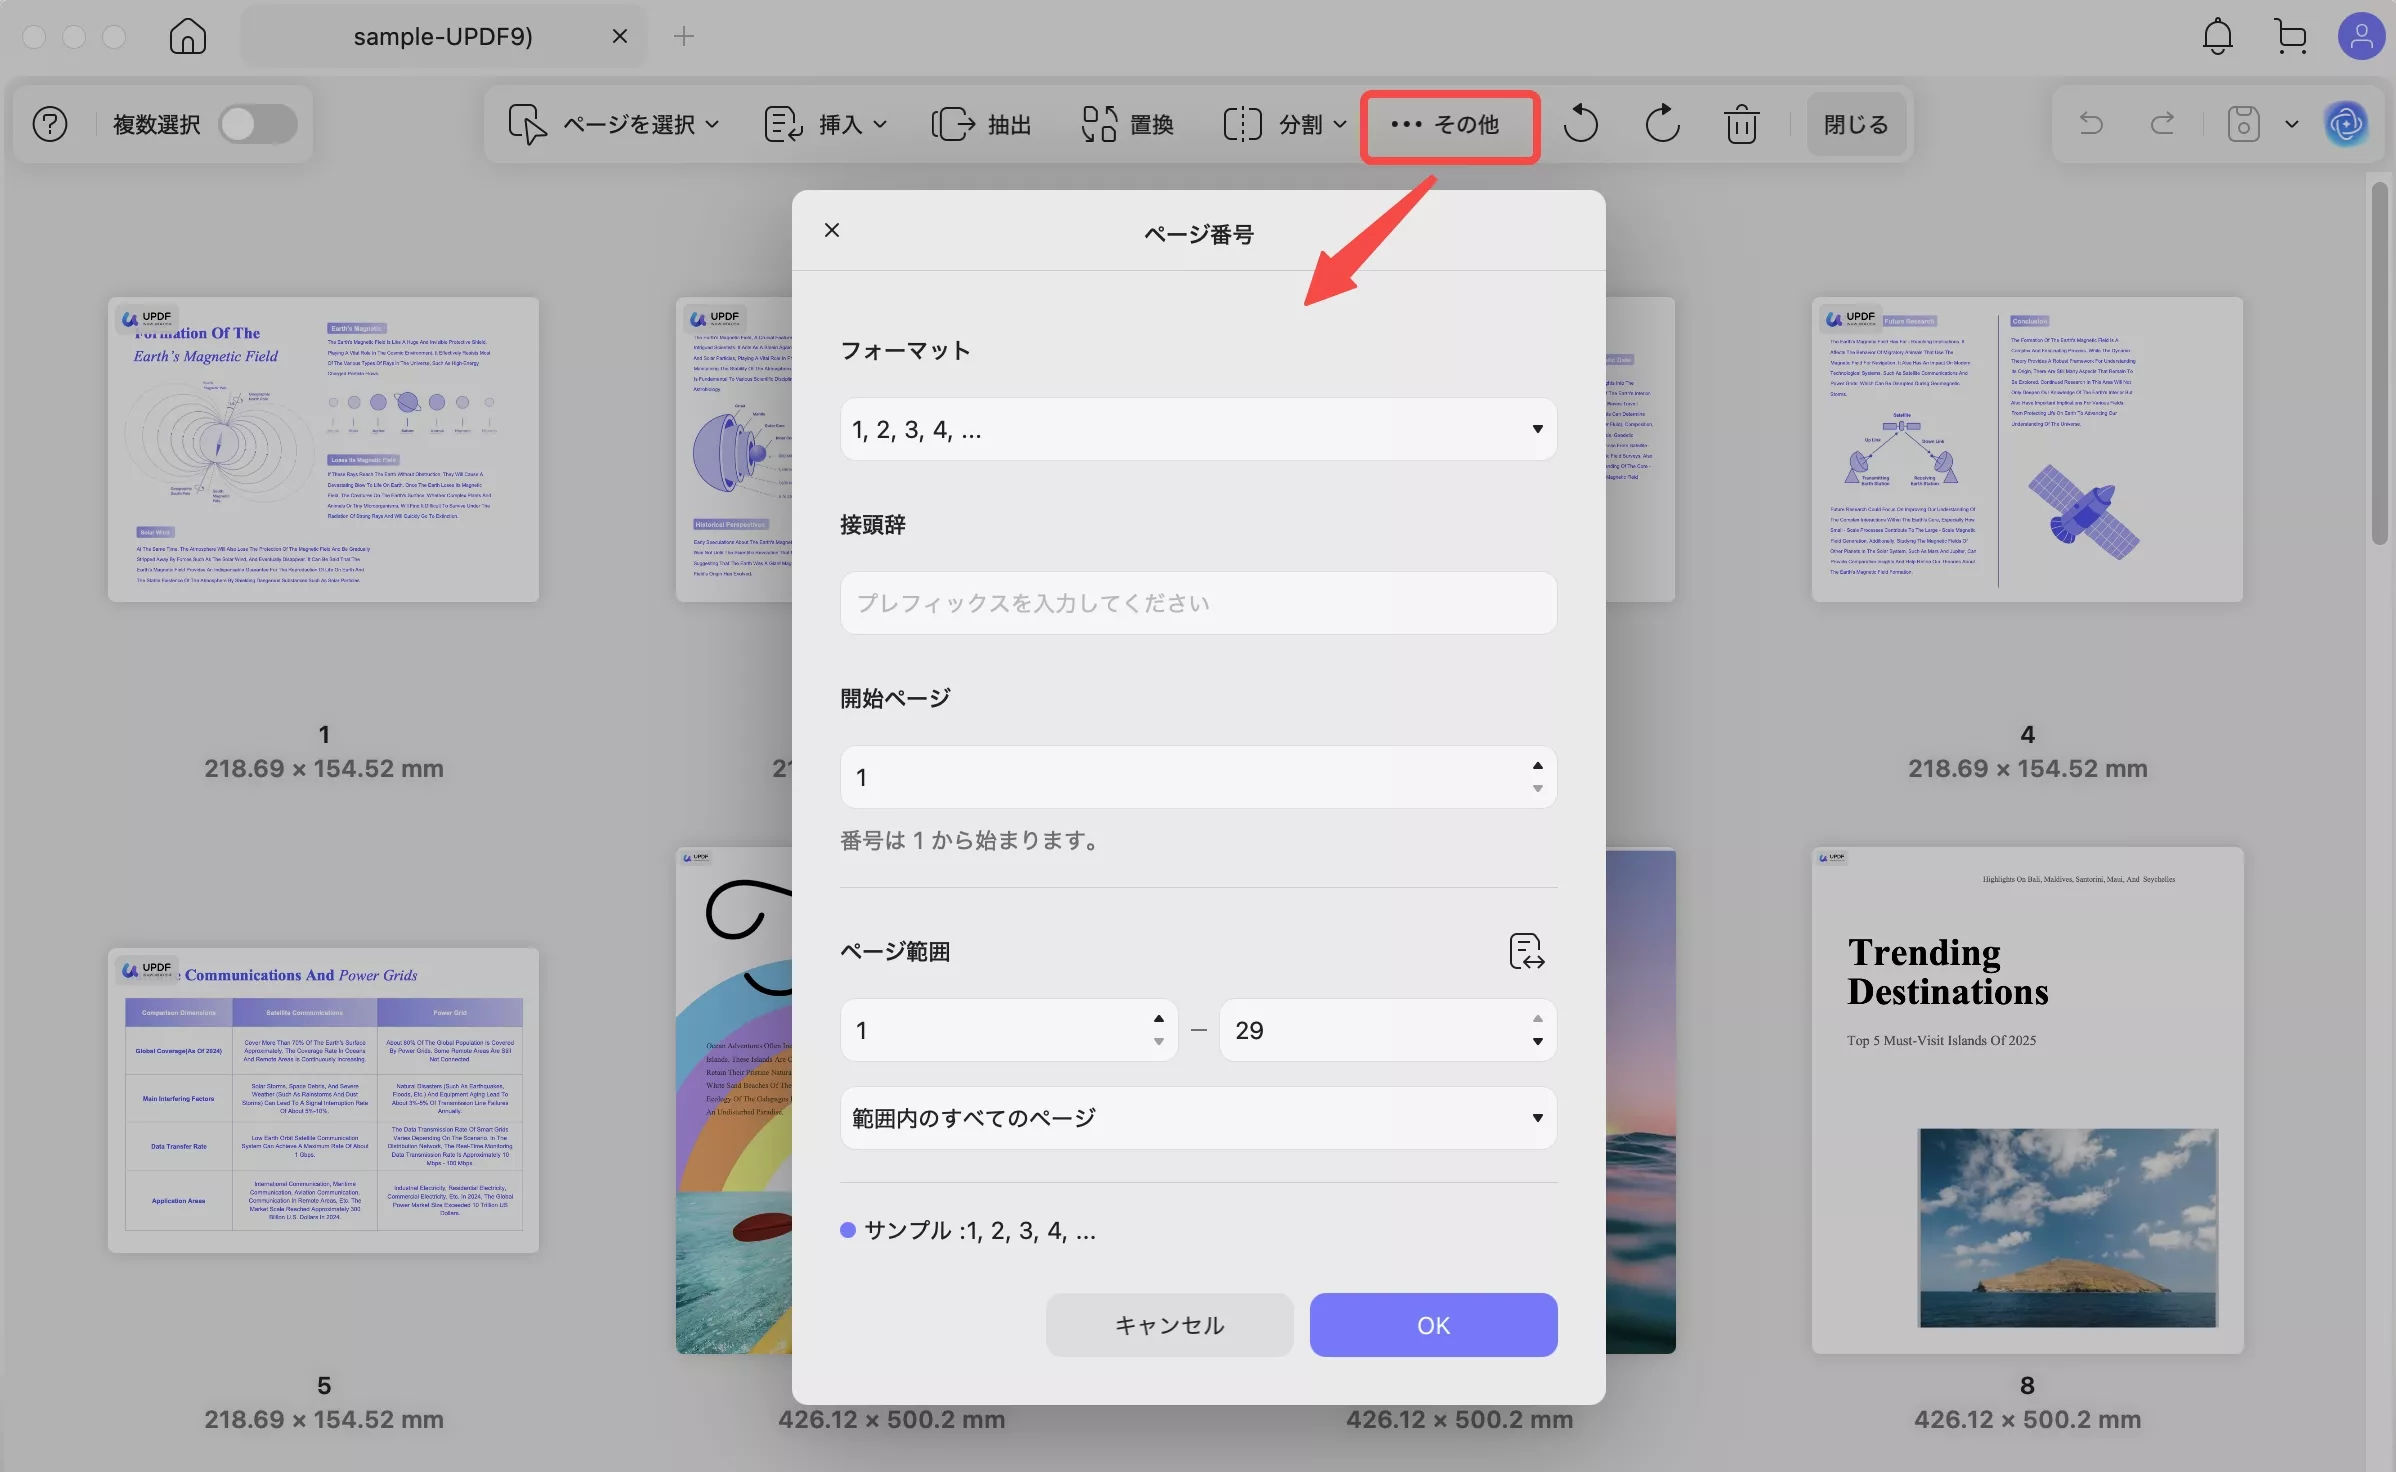Viewport: 2396px width, 1472px height.
Task: Click the page range selector icon beside ページ範囲
Action: click(1526, 951)
